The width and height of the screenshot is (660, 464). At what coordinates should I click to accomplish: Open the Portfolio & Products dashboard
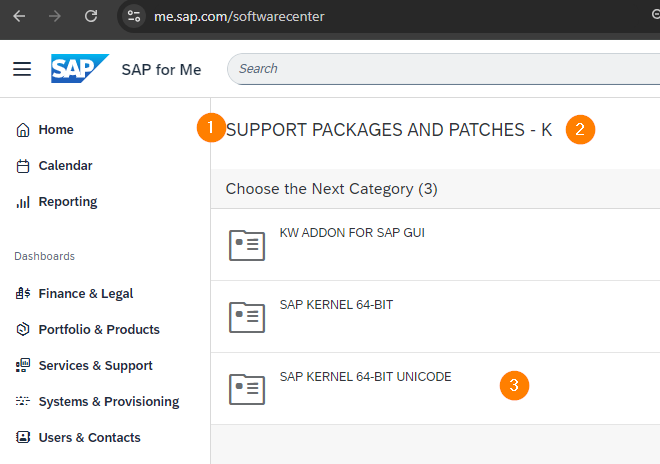pyautogui.click(x=99, y=329)
